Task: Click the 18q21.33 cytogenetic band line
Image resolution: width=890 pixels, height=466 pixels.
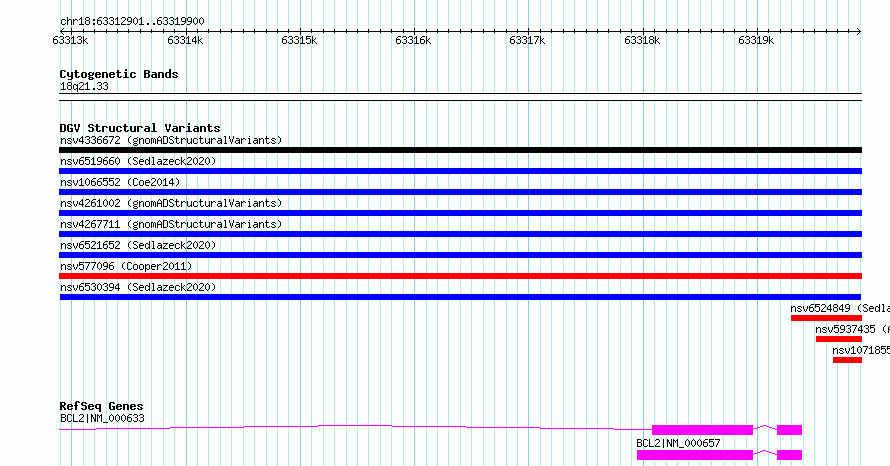Action: [460, 97]
